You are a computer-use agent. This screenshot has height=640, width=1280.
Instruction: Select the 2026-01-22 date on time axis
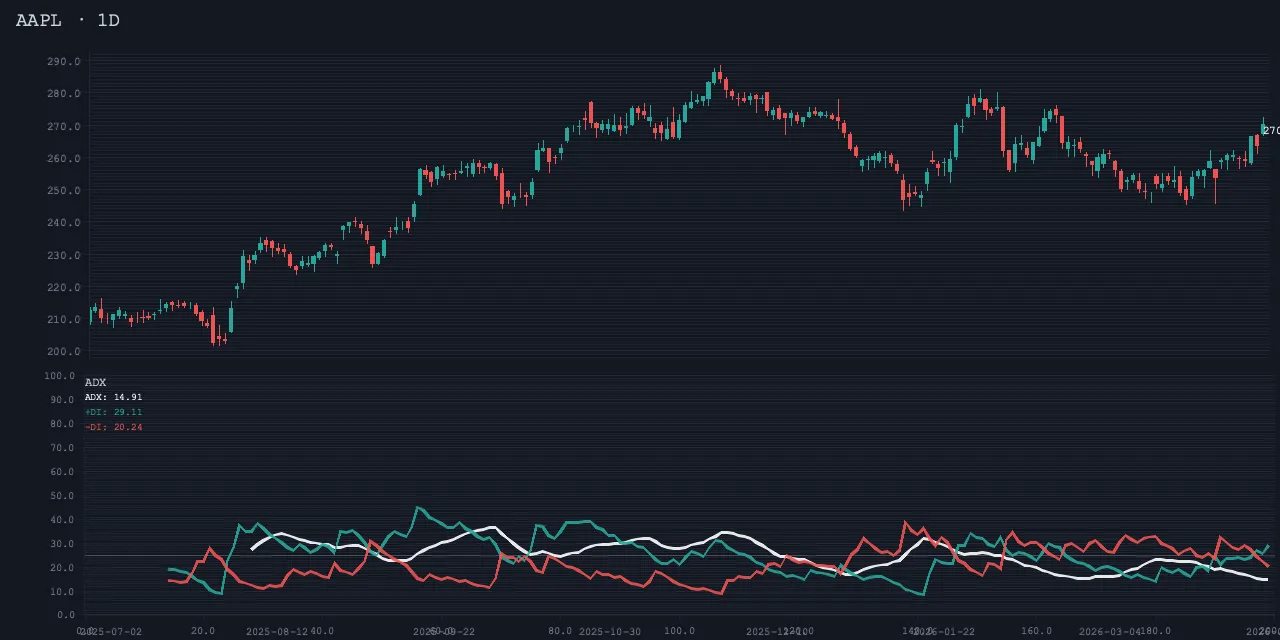click(944, 632)
